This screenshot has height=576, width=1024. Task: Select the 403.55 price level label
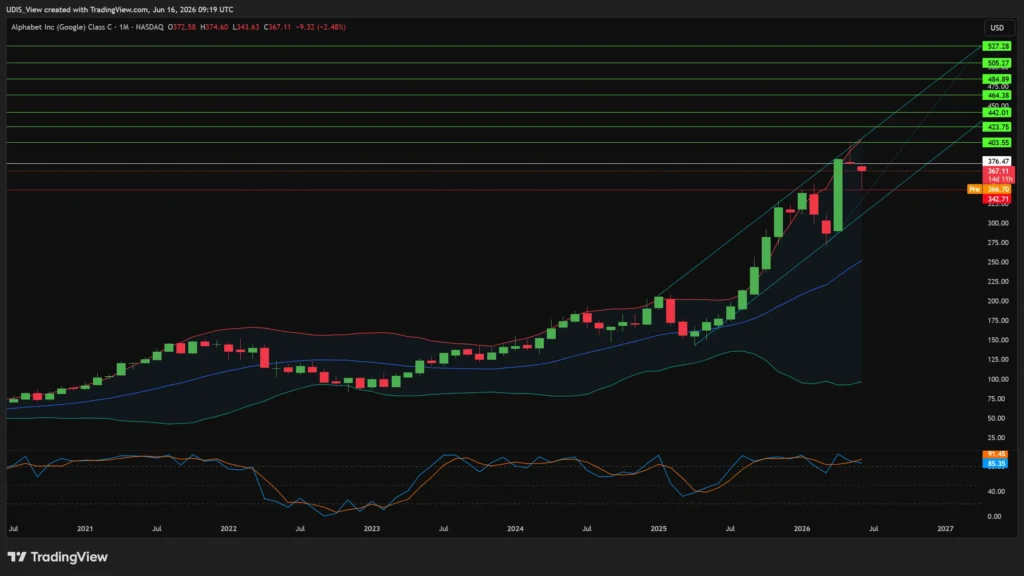point(997,142)
